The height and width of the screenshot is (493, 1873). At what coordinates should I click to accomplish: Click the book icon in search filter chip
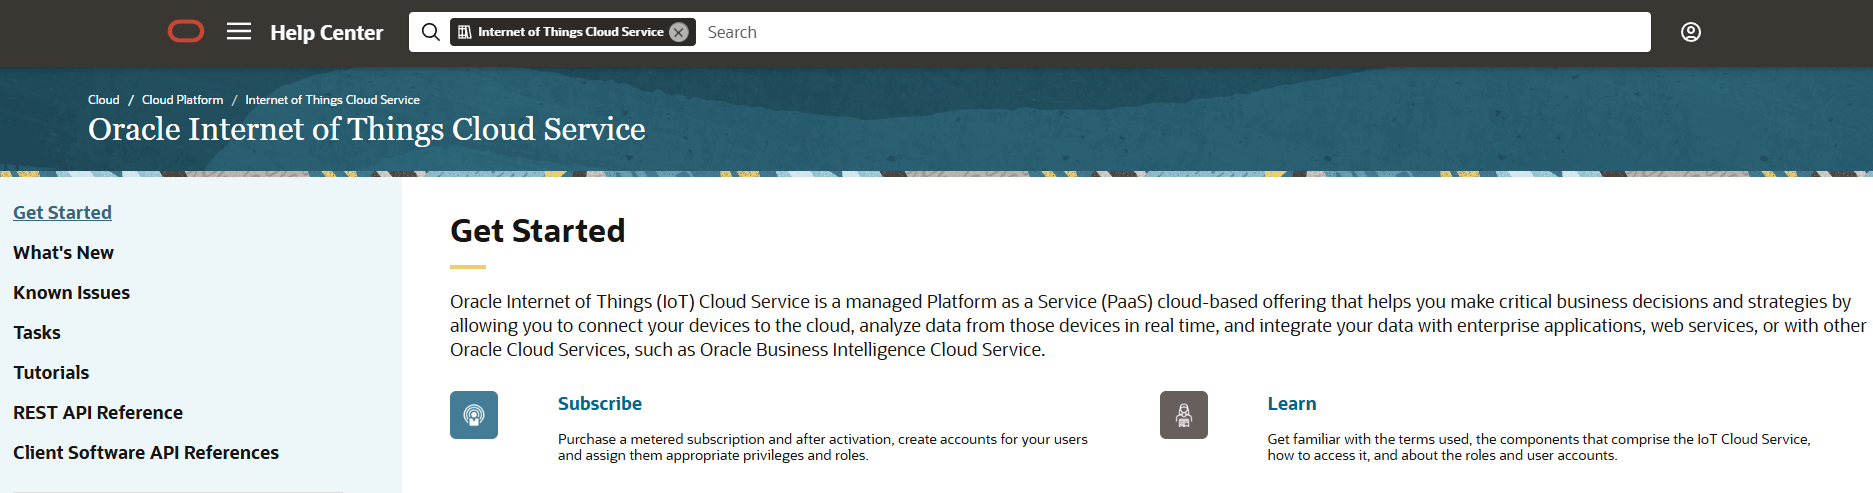[465, 32]
